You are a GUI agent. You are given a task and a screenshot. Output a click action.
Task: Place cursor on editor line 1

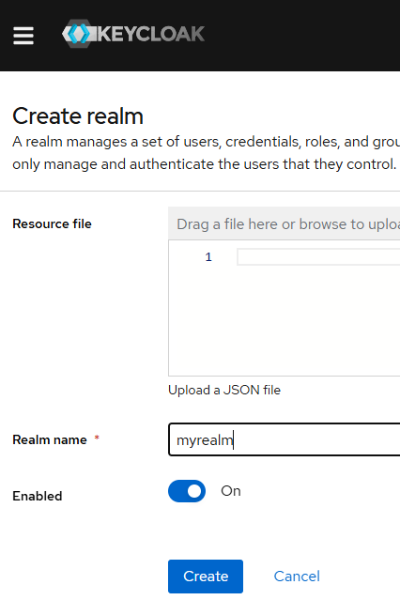(x=318, y=257)
